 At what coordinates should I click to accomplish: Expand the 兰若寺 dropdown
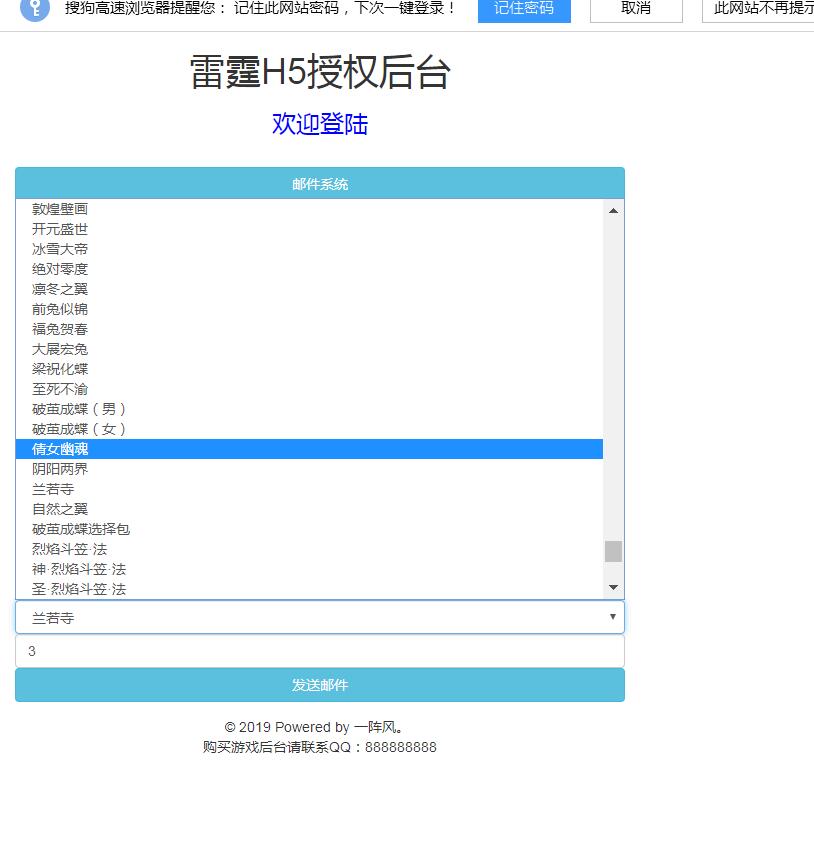click(320, 617)
